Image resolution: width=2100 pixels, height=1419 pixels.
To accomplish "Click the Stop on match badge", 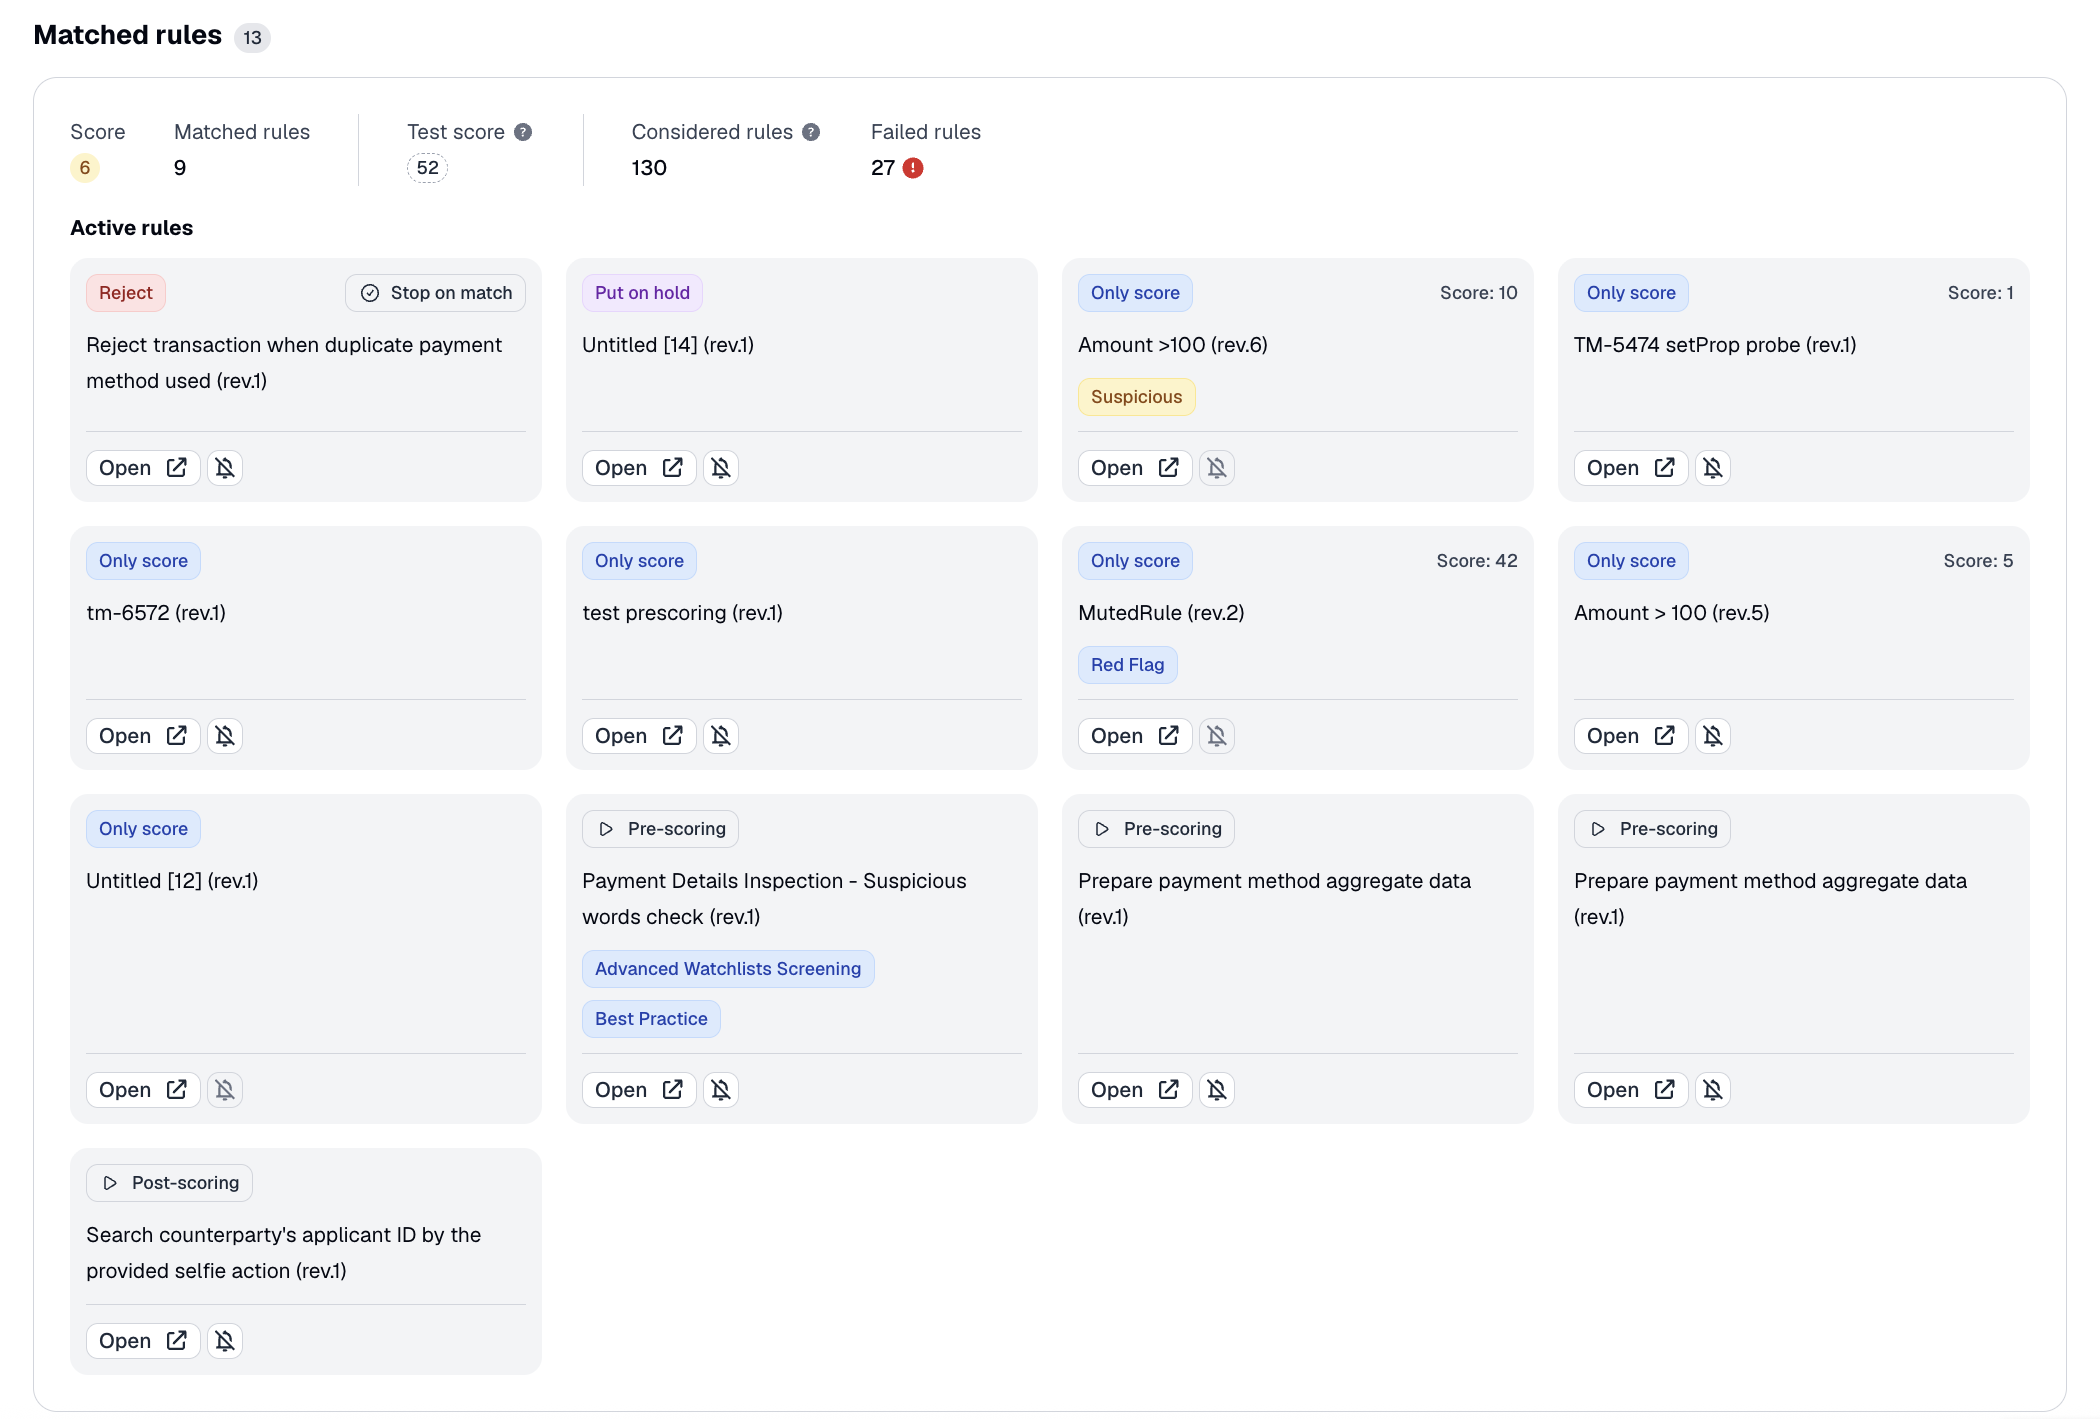I will 436,293.
